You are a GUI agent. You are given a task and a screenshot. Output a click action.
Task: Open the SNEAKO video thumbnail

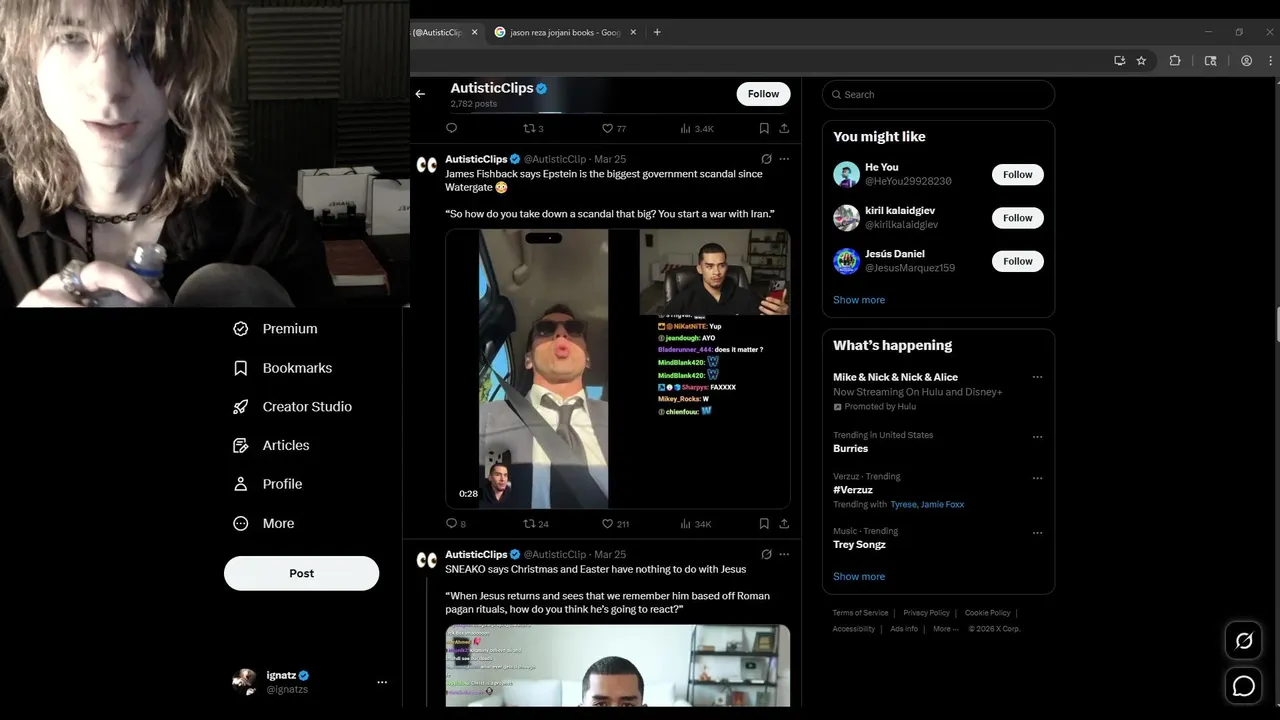(x=618, y=666)
